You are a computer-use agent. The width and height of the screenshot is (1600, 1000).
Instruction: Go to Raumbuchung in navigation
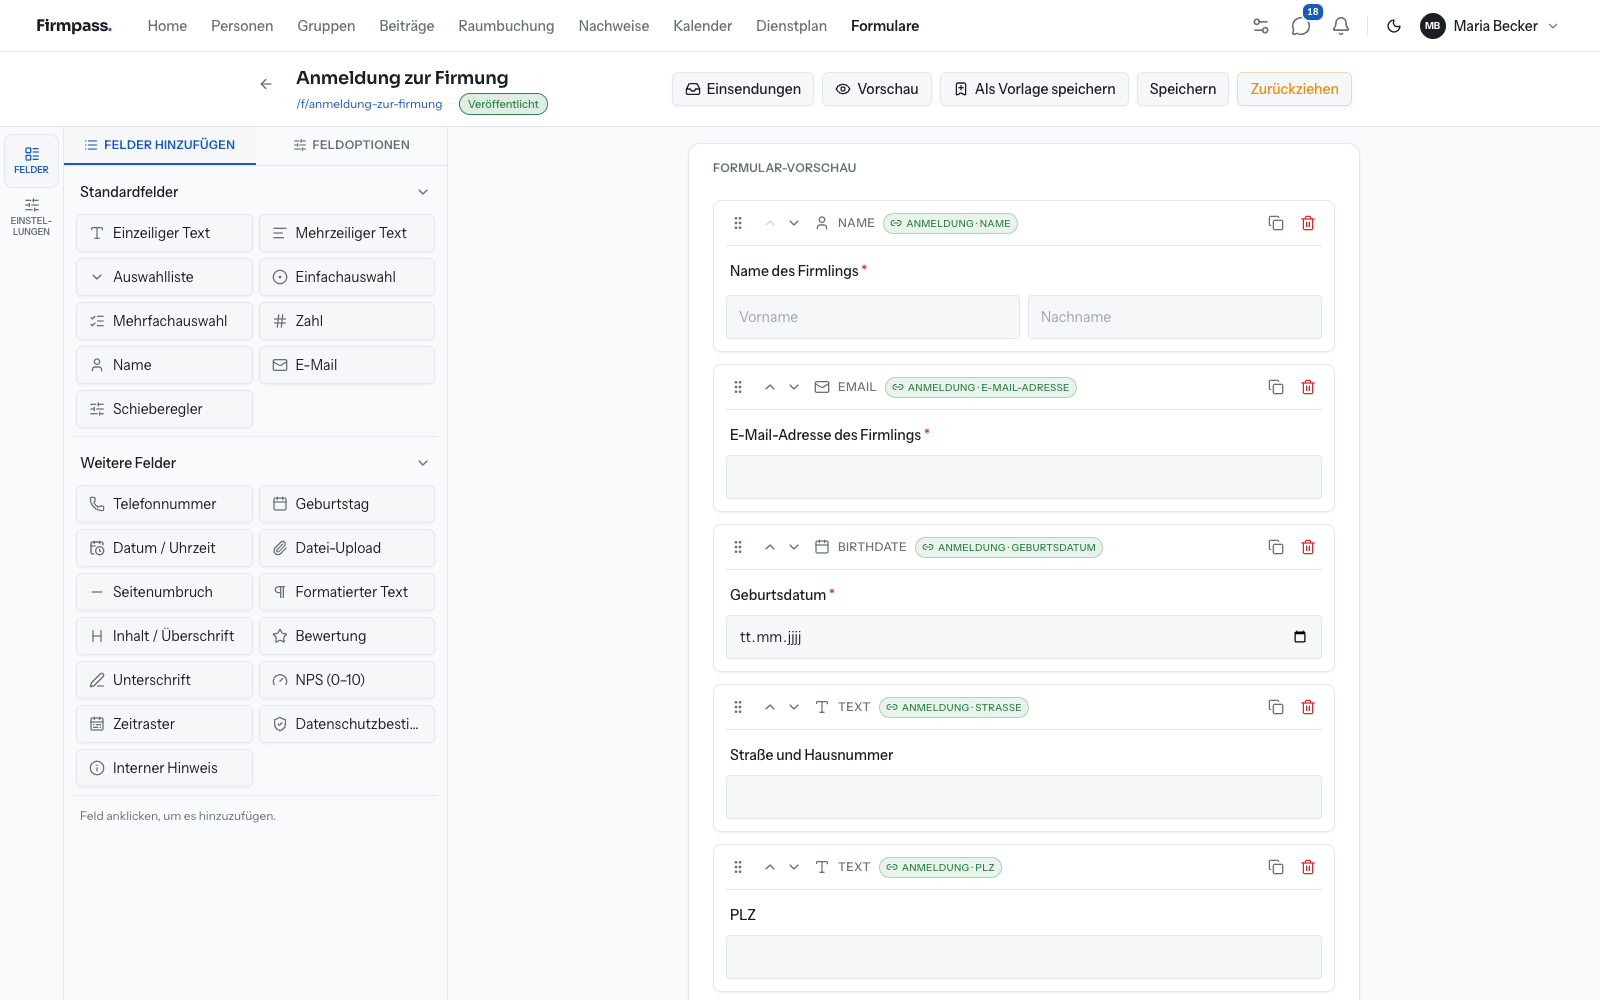coord(506,26)
